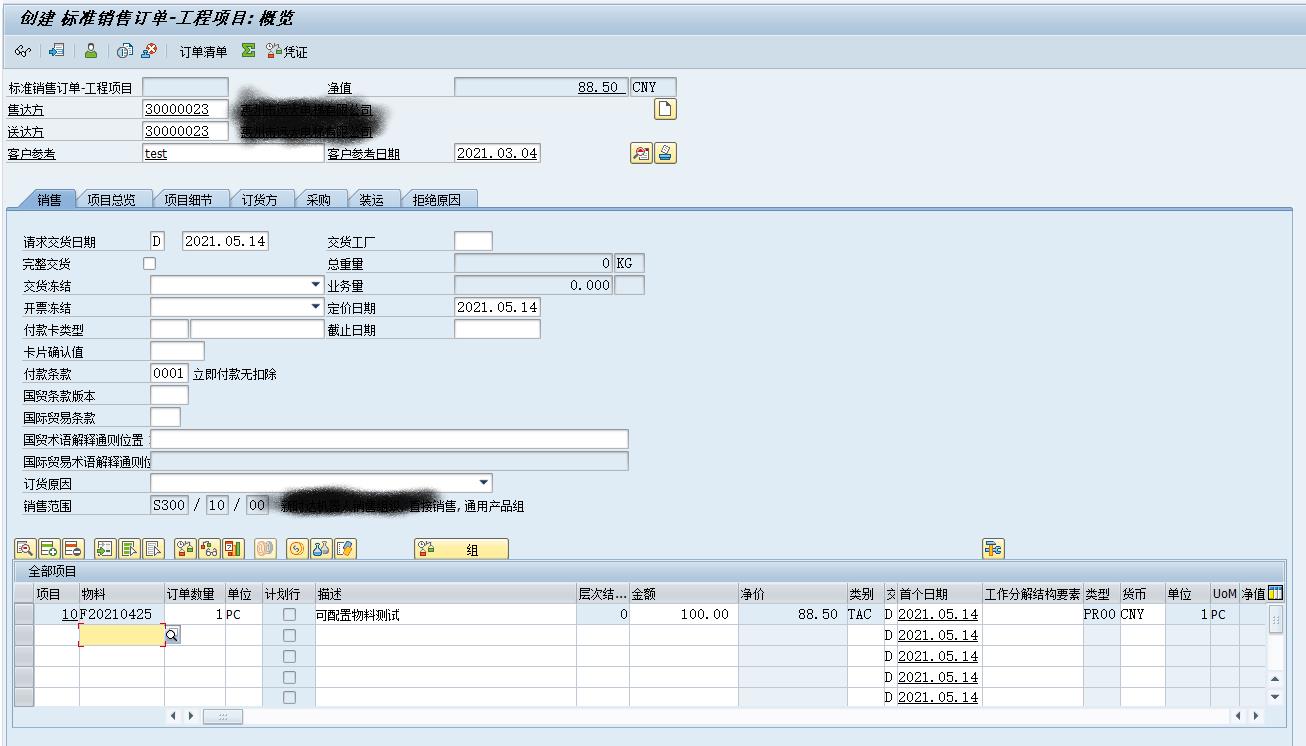The height and width of the screenshot is (746, 1306).
Task: Click the 请求交货日期 date field 2021.05.14
Action: click(x=225, y=241)
